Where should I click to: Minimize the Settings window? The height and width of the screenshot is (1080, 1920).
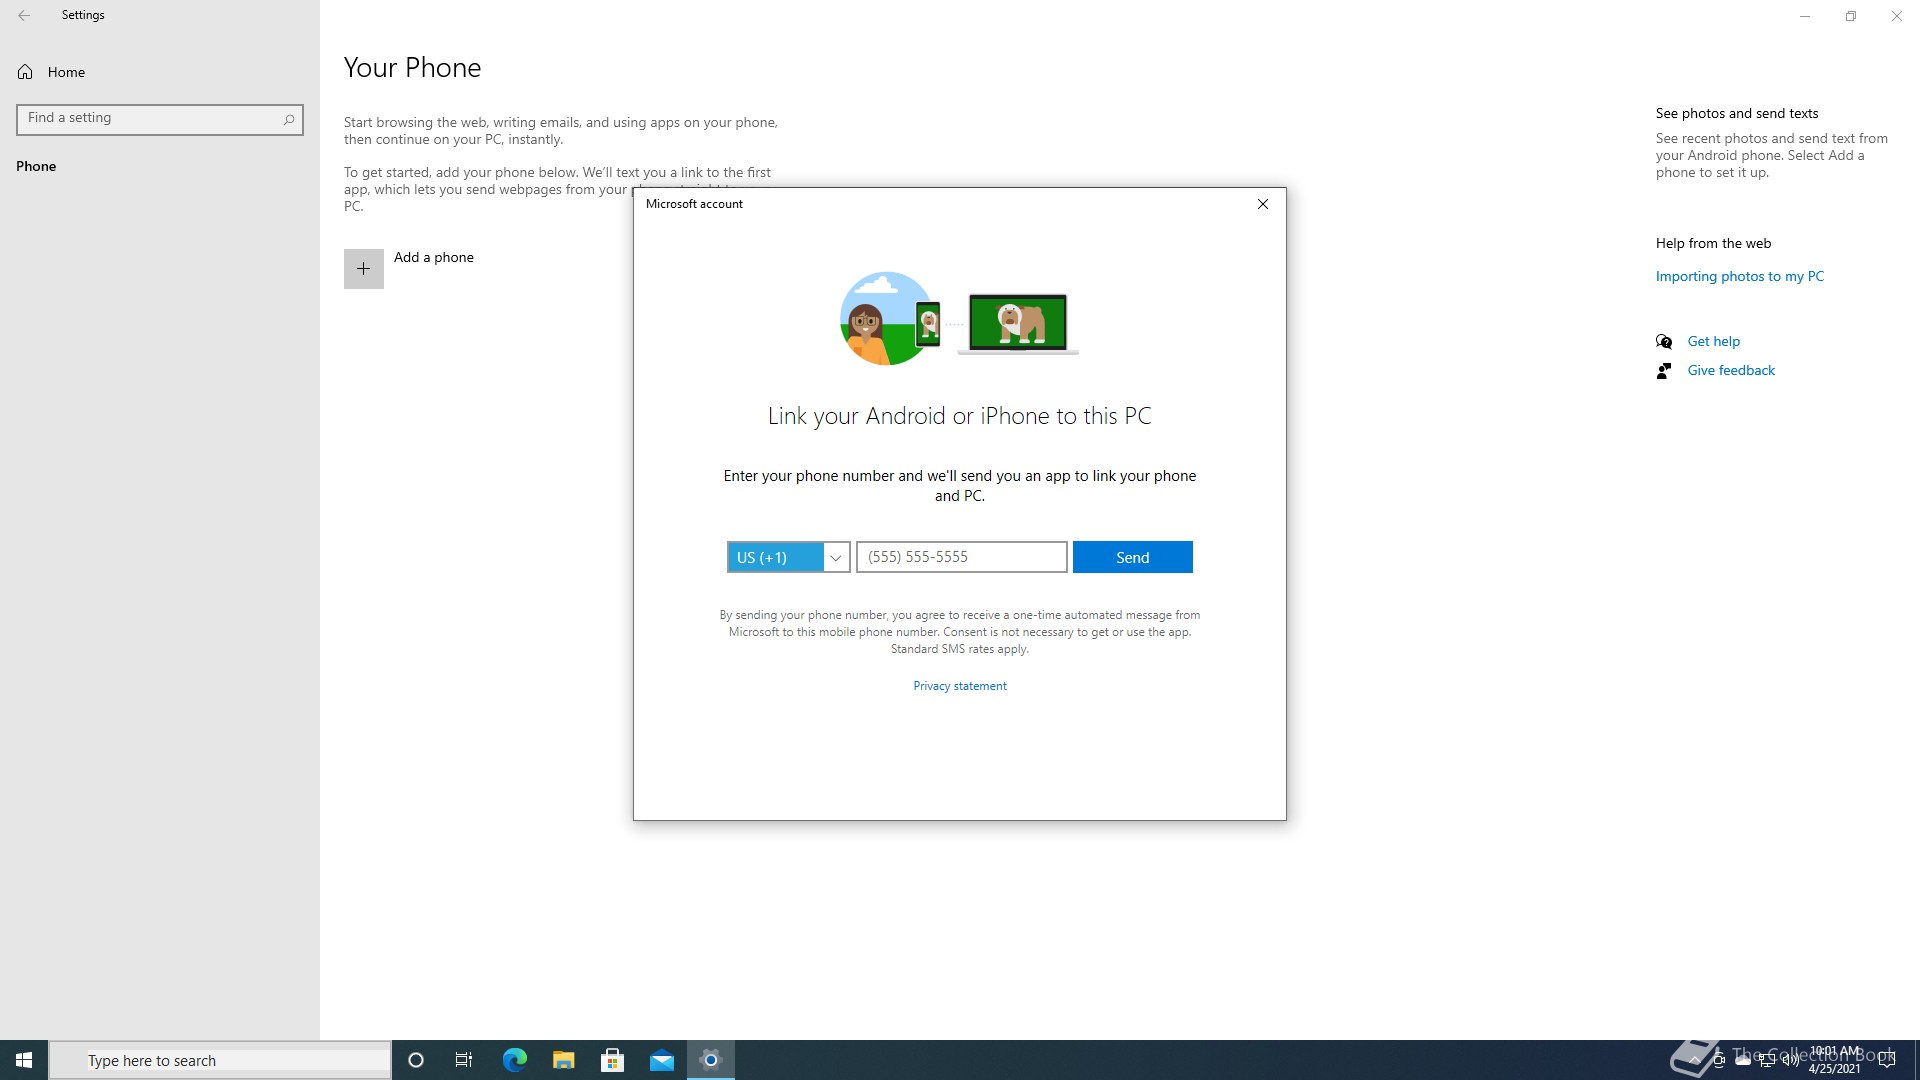1805,16
